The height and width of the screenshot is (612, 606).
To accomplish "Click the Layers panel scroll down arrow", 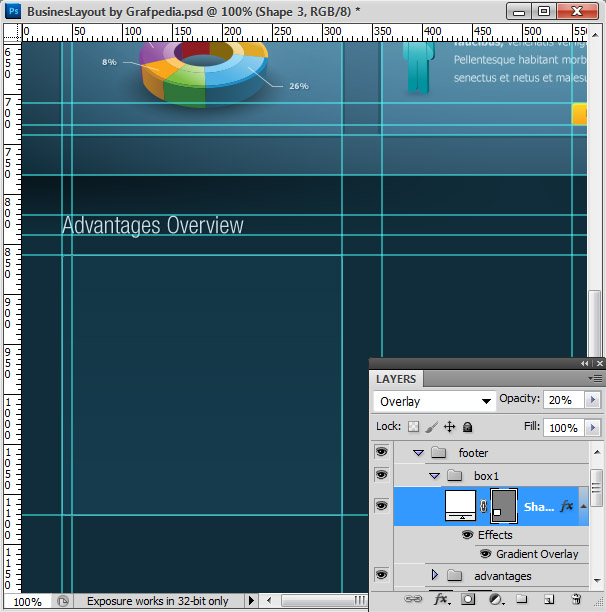I will coord(597,580).
